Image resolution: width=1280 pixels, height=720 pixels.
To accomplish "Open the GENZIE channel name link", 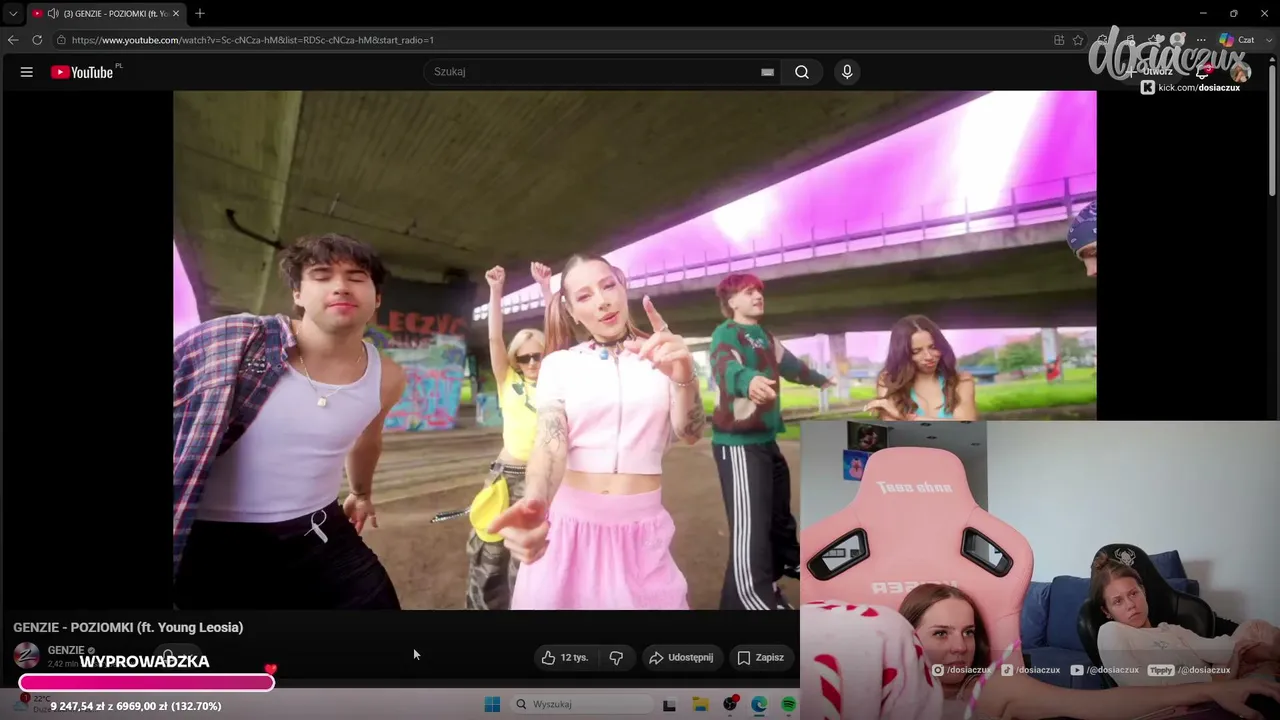I will (x=66, y=650).
